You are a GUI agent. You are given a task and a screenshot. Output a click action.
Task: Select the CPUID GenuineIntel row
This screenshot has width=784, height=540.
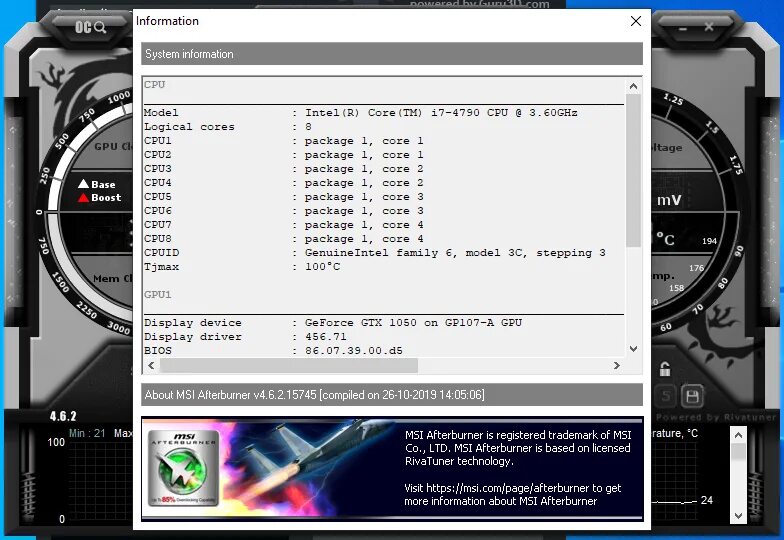coord(374,253)
